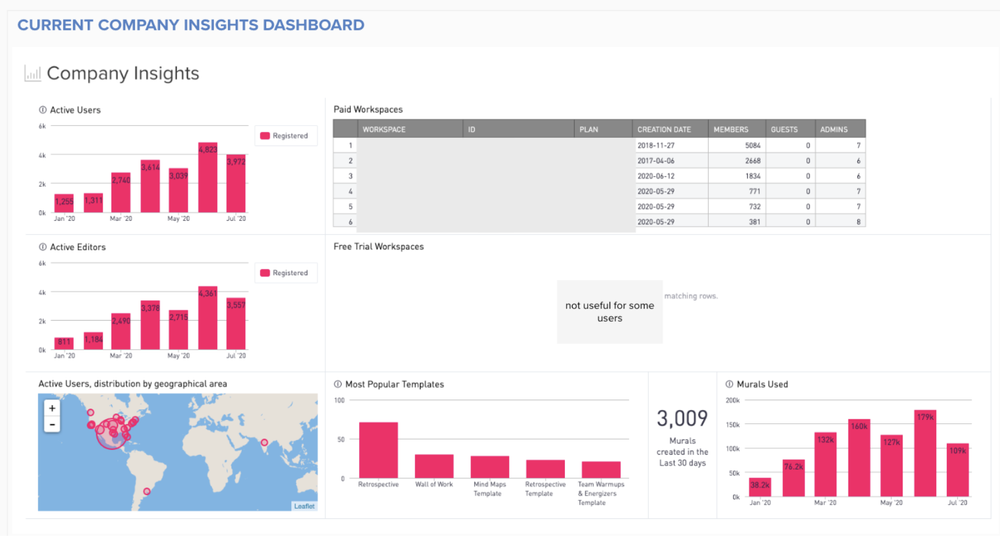Click the 3,009 murals created figure
This screenshot has width=1000, height=538.
(x=682, y=419)
